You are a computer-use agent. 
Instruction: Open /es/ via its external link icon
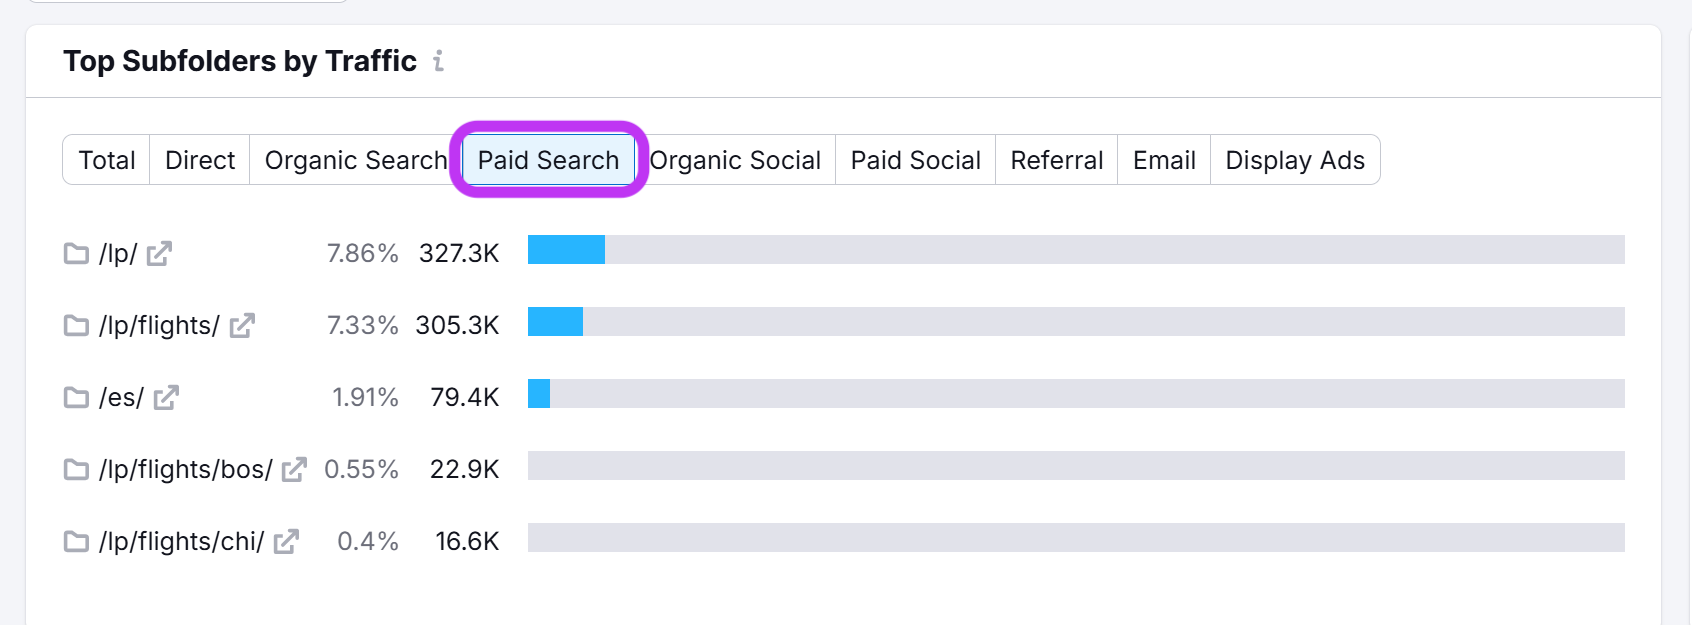pos(169,399)
